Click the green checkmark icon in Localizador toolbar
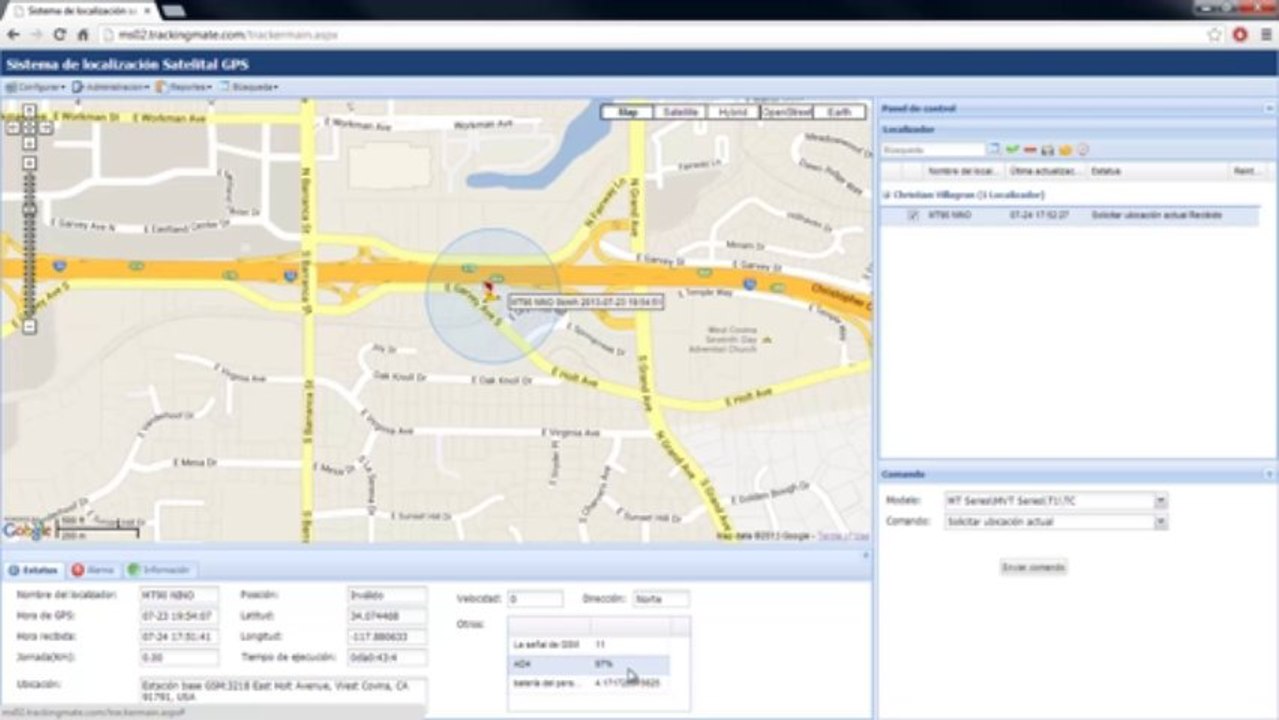The height and width of the screenshot is (720, 1279). [1012, 150]
